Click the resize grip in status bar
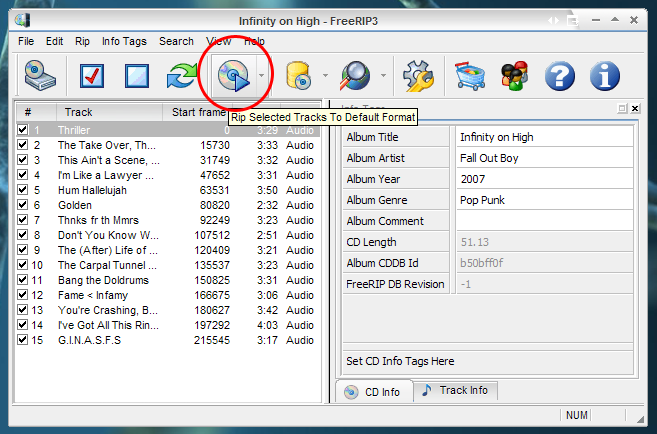Viewport: 657px width, 434px height. pyautogui.click(x=639, y=418)
